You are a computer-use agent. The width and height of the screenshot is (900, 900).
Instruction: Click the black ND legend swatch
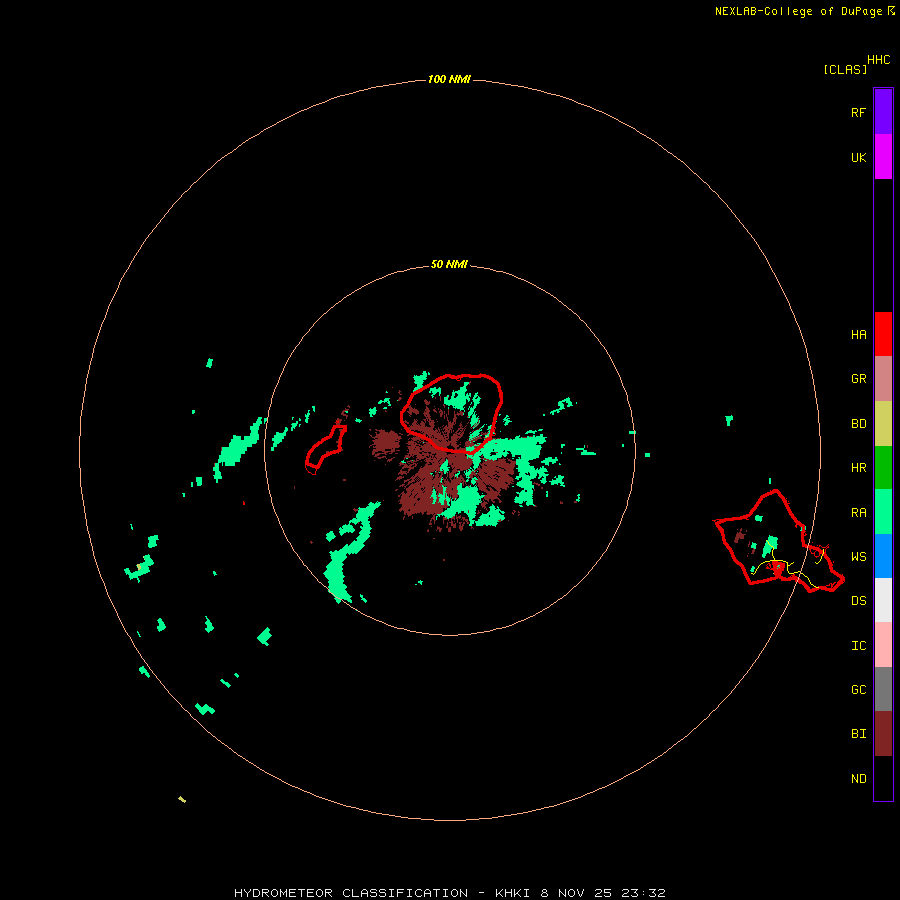tap(883, 778)
